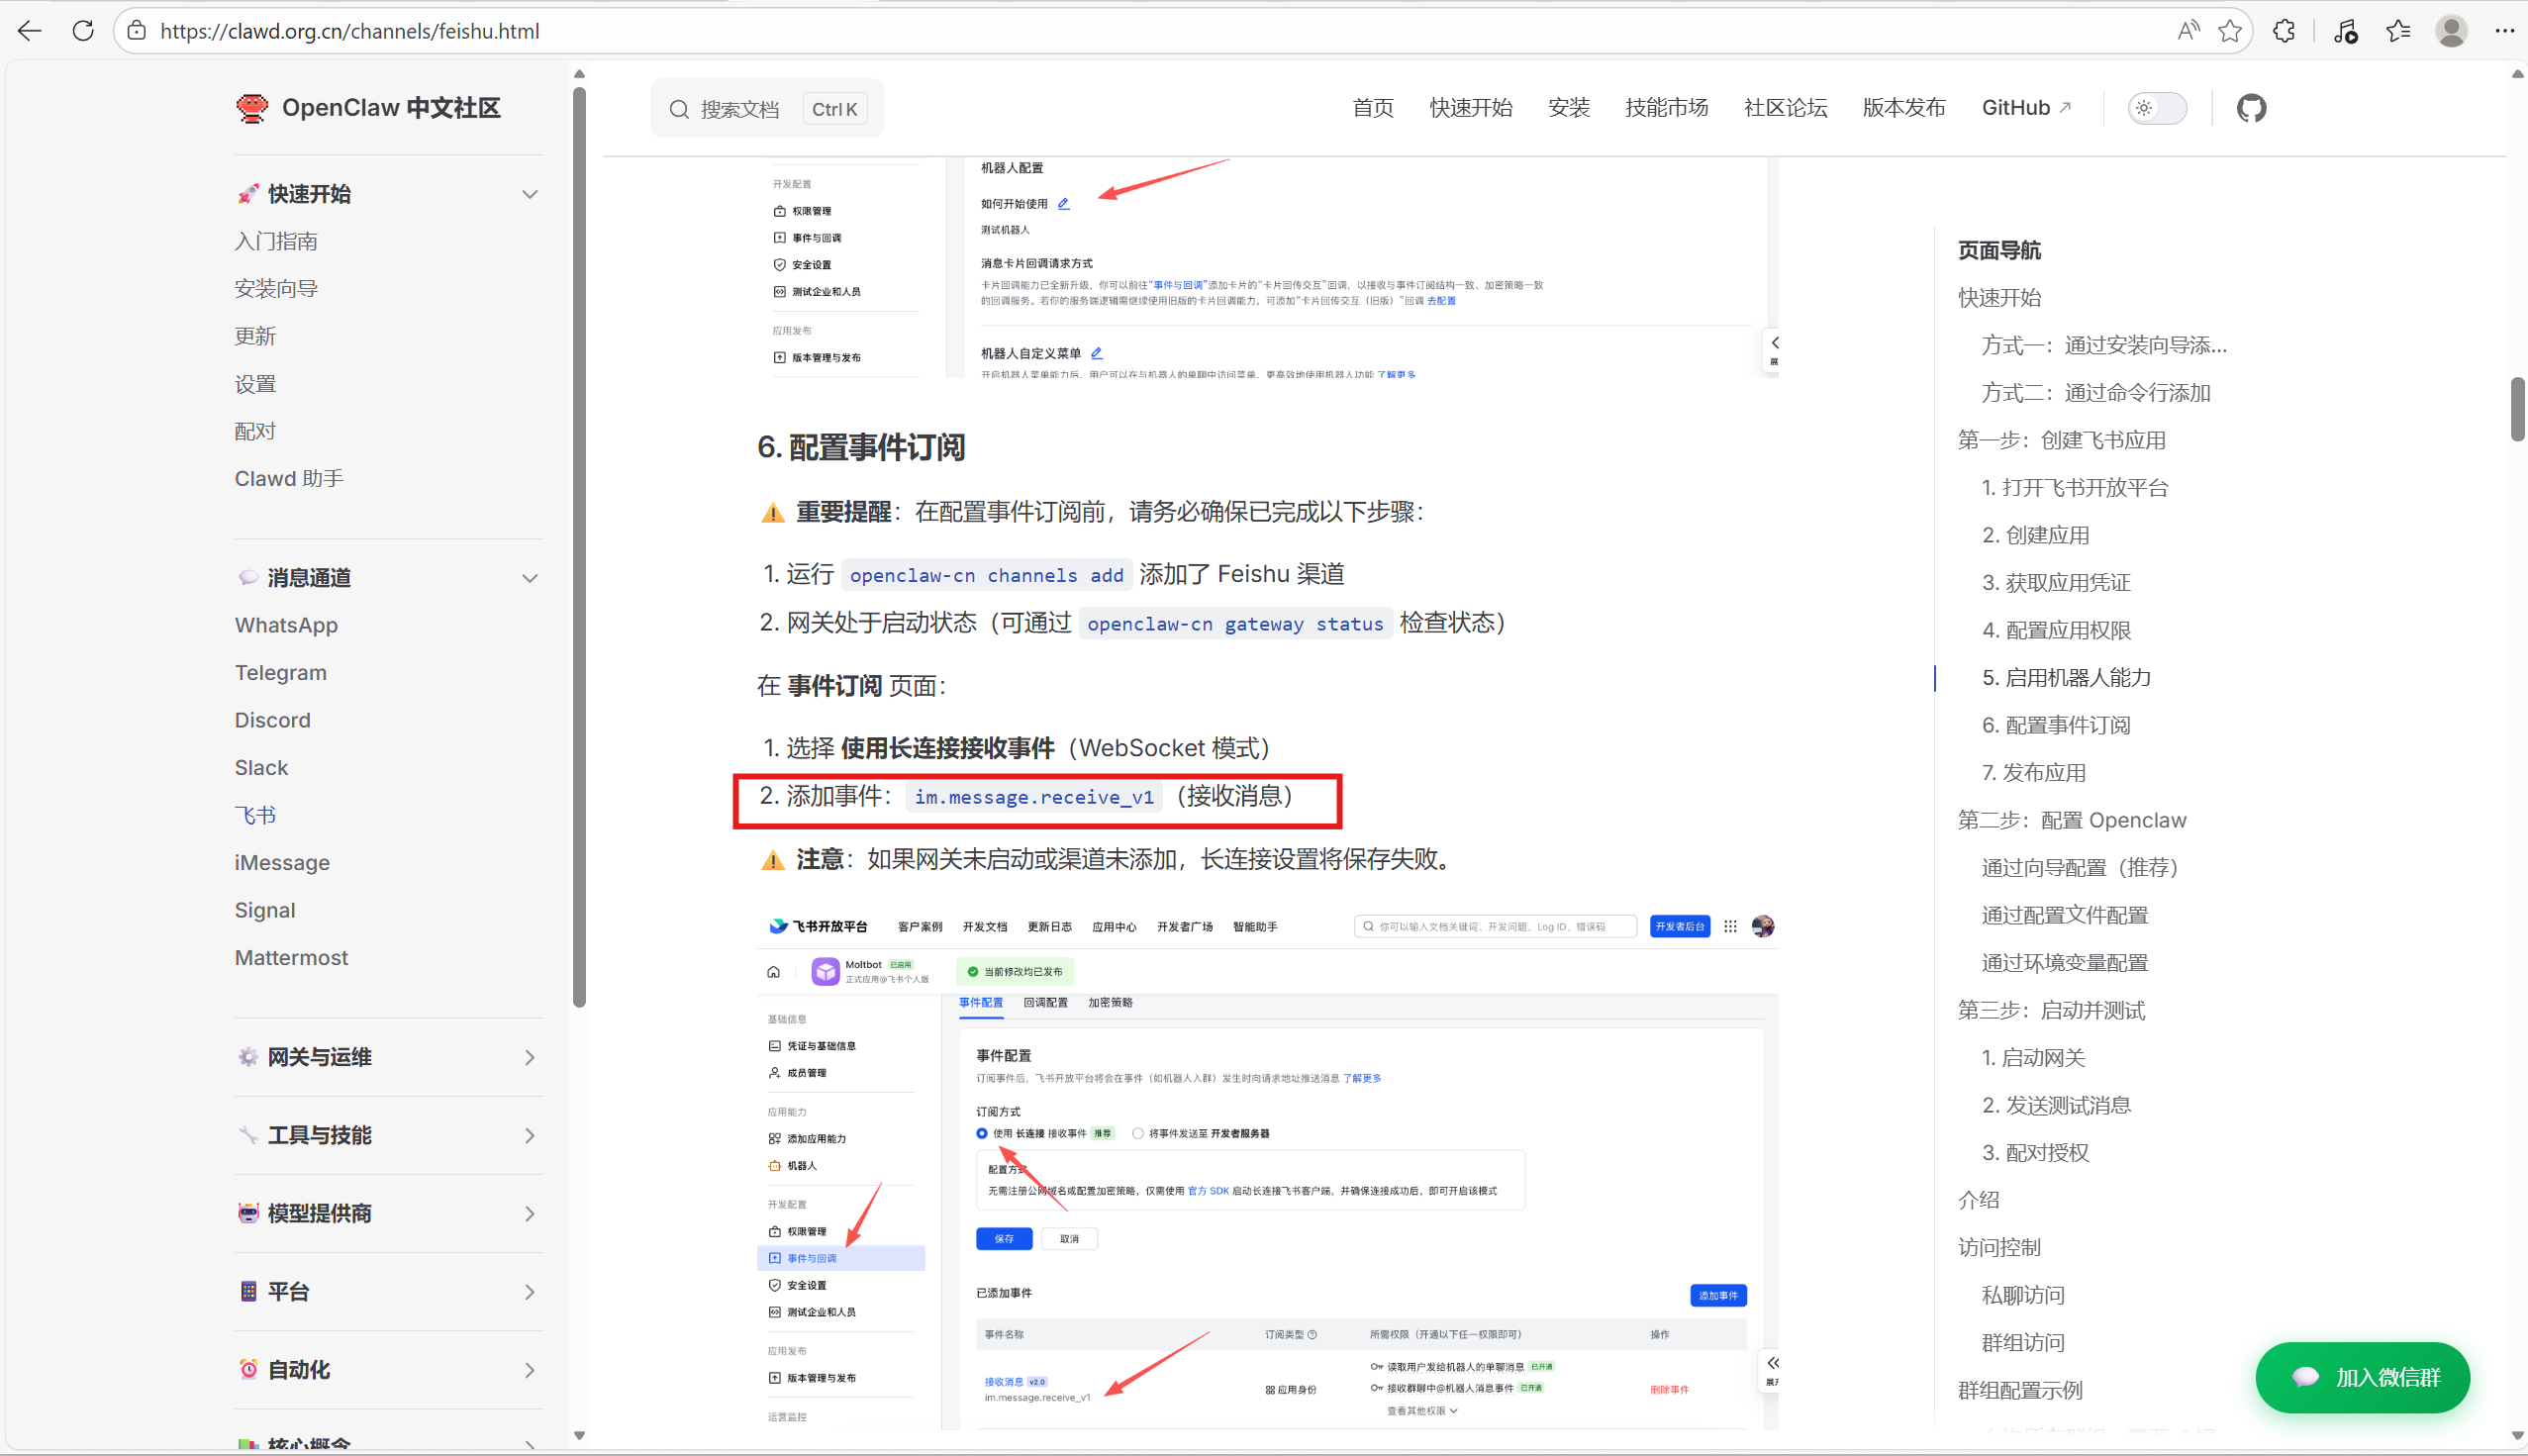The width and height of the screenshot is (2528, 1456).
Task: Open the 社区论坛 nav menu item
Action: click(1785, 108)
